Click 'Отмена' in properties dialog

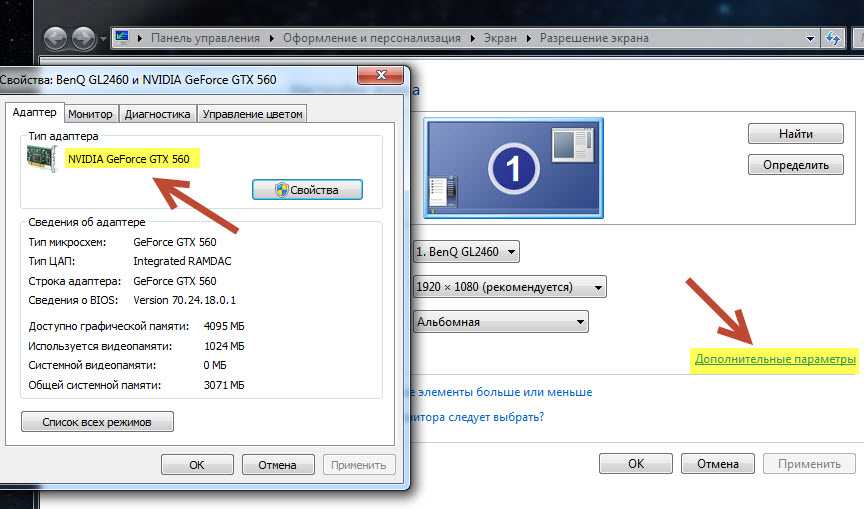tap(277, 465)
